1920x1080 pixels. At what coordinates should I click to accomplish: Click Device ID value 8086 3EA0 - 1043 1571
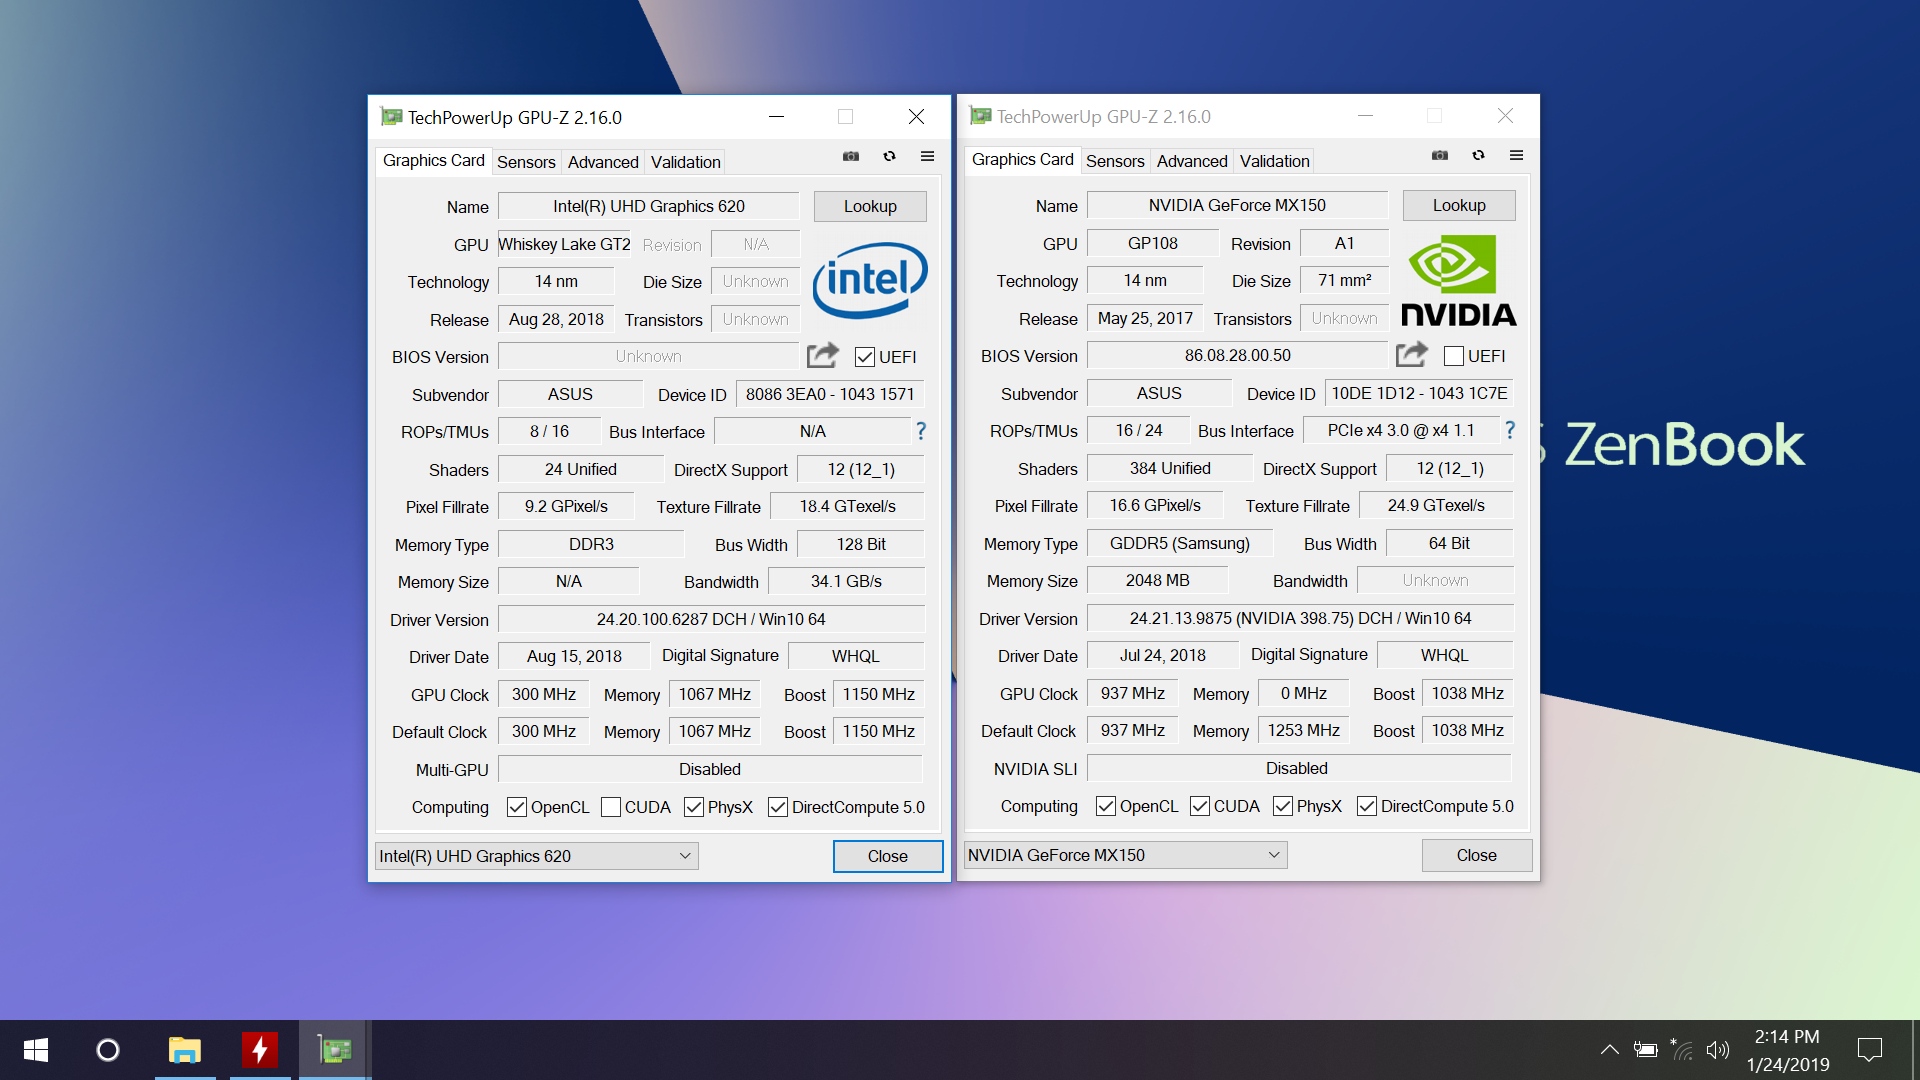point(830,394)
